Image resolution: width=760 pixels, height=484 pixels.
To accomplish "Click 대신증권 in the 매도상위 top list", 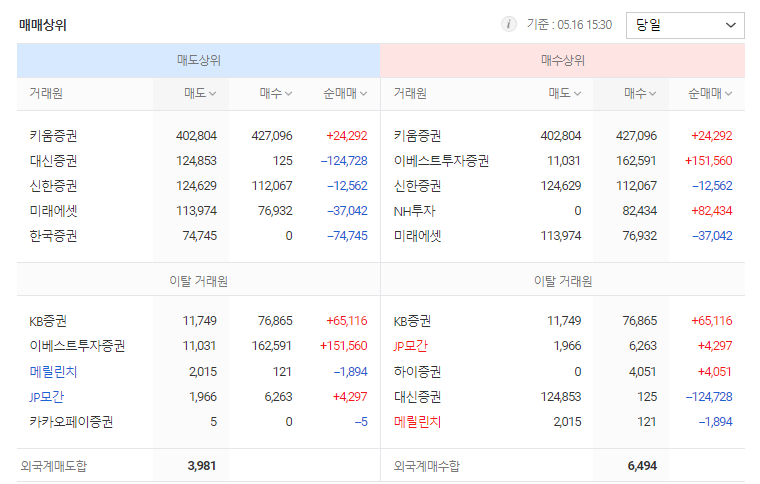I will pyautogui.click(x=53, y=161).
